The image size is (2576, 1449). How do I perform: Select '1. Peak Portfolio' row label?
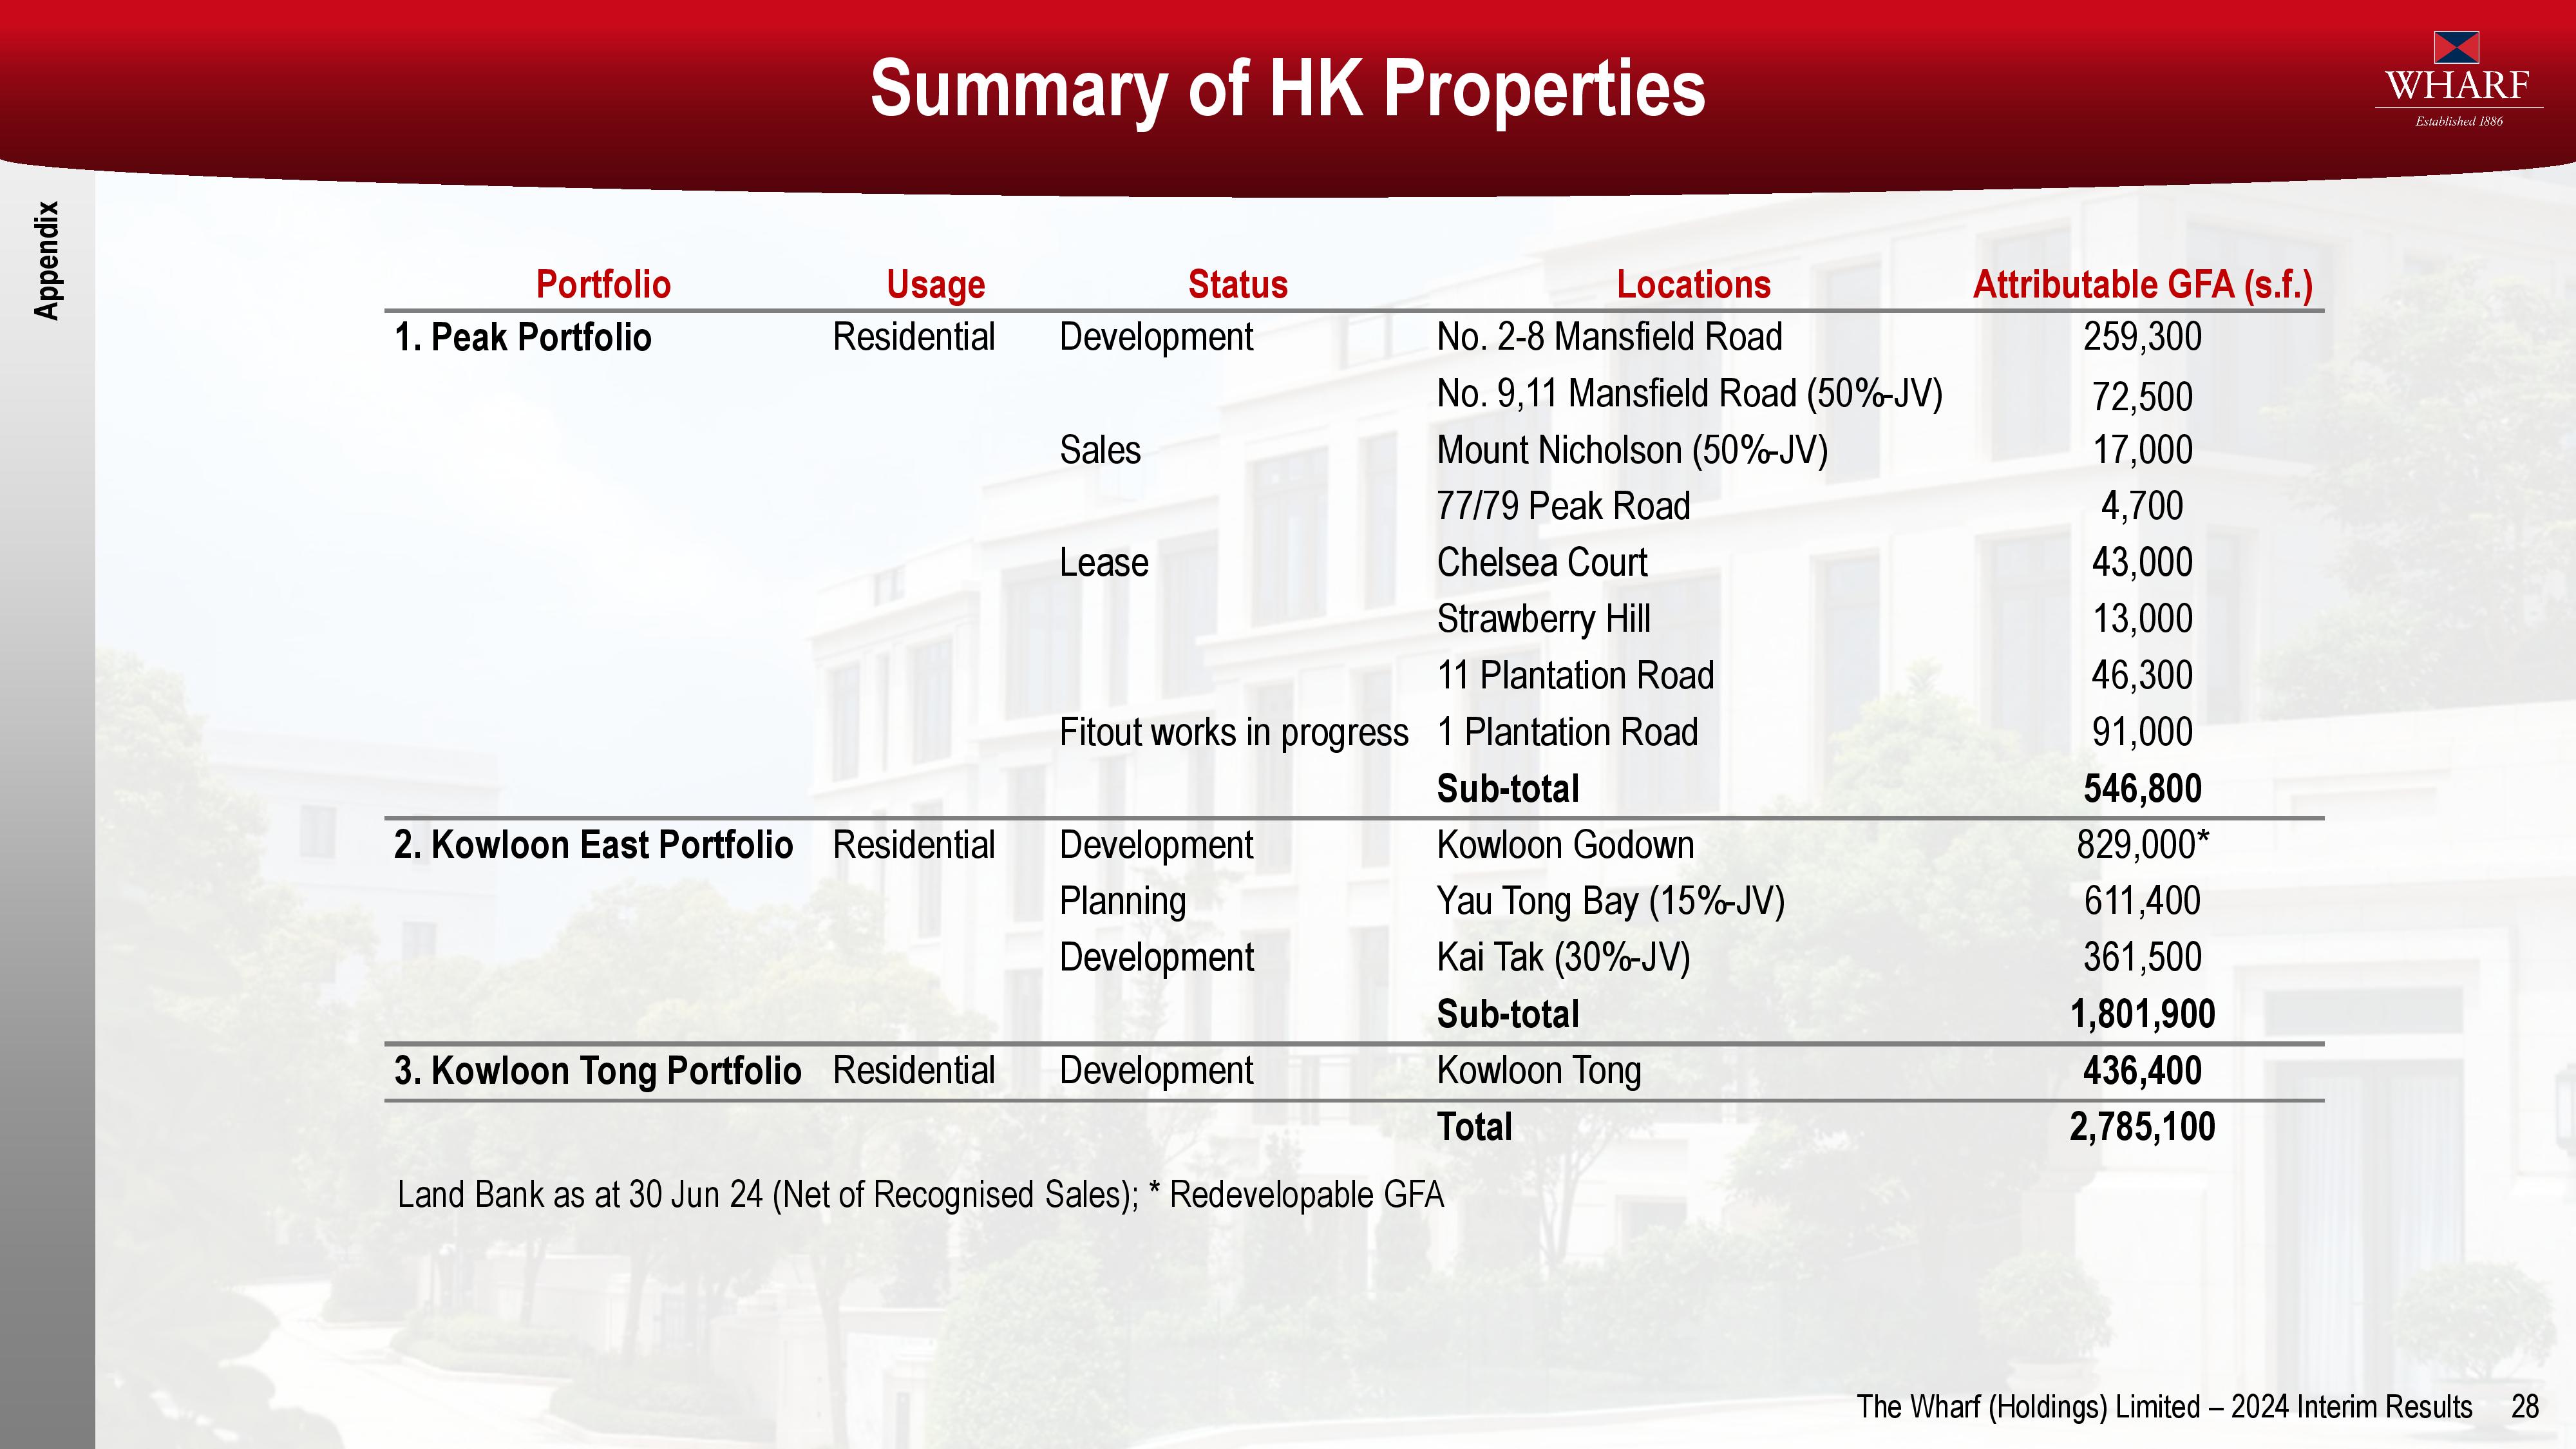(523, 338)
